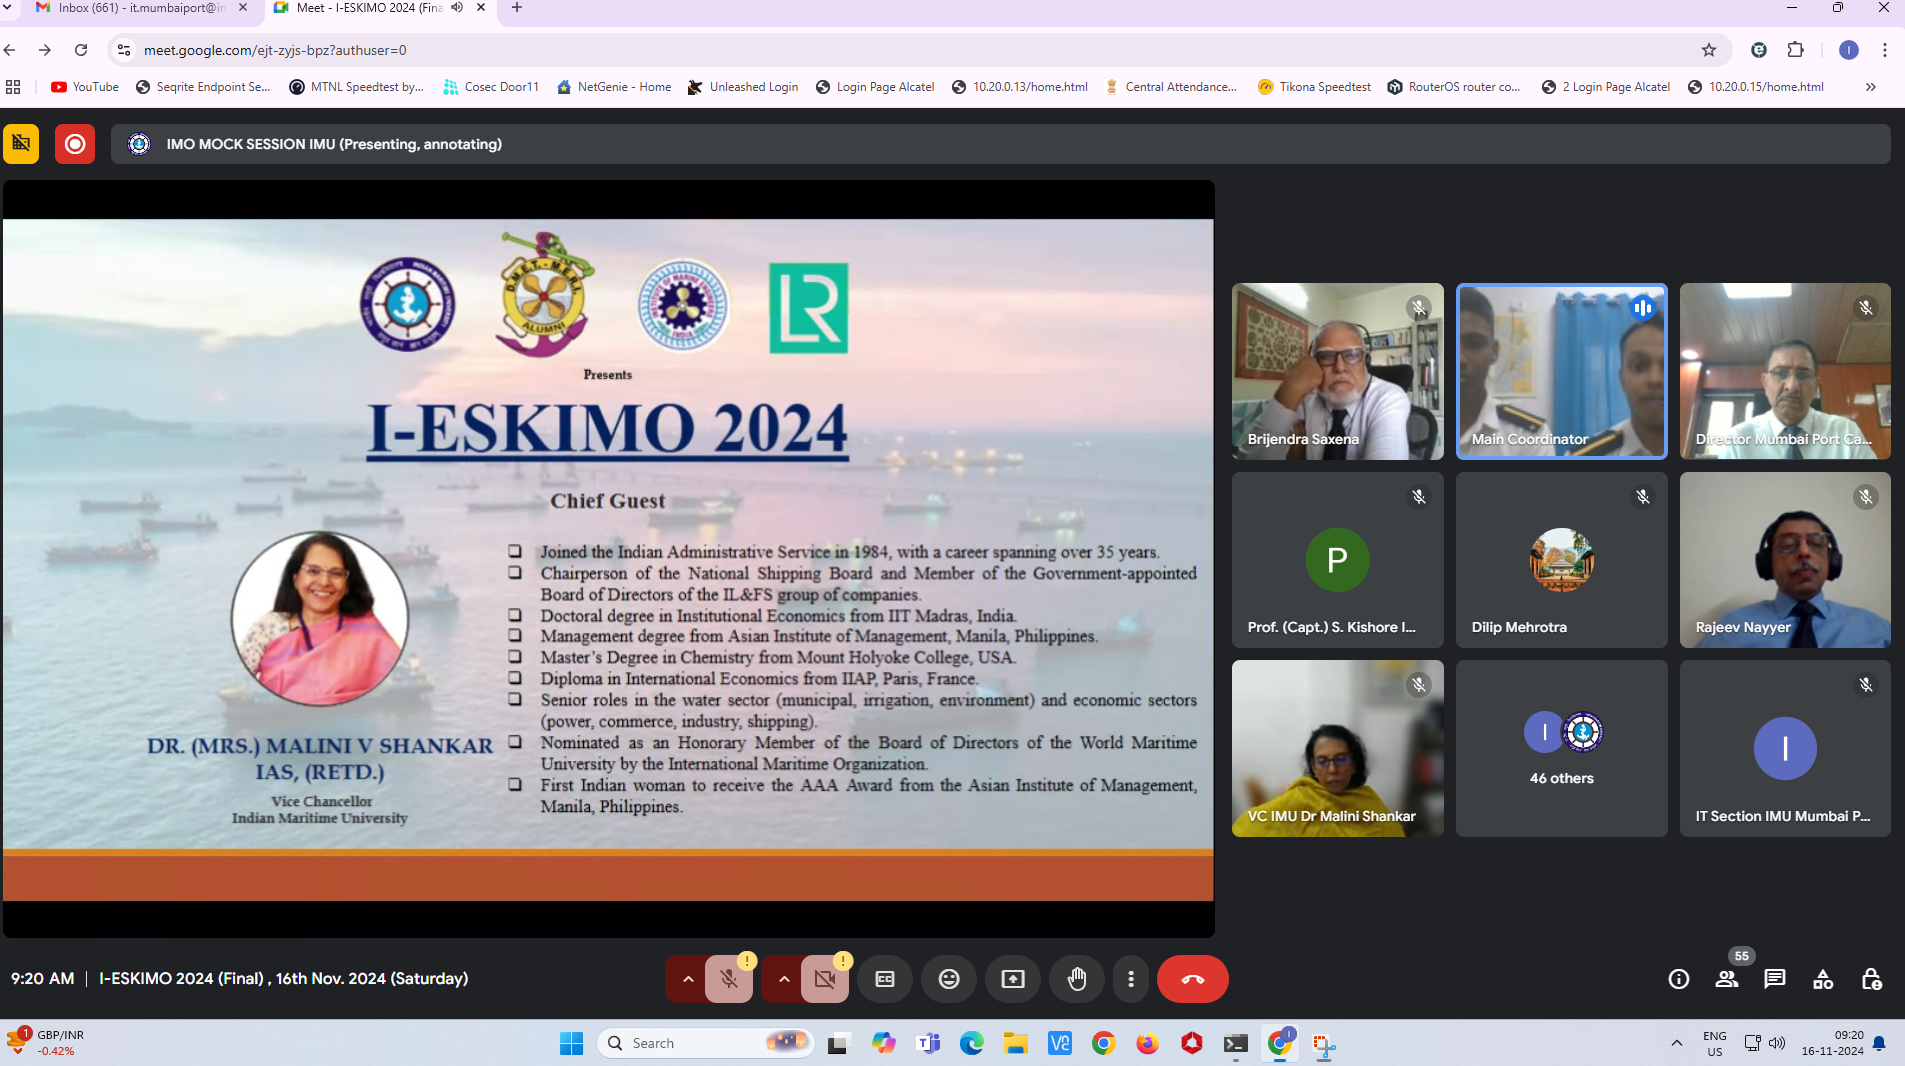Open the 46 others participants tile
Viewport: 1905px width, 1066px height.
[x=1562, y=748]
